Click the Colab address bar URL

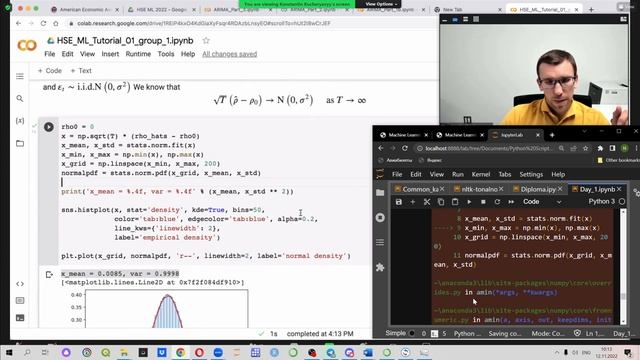[x=203, y=23]
